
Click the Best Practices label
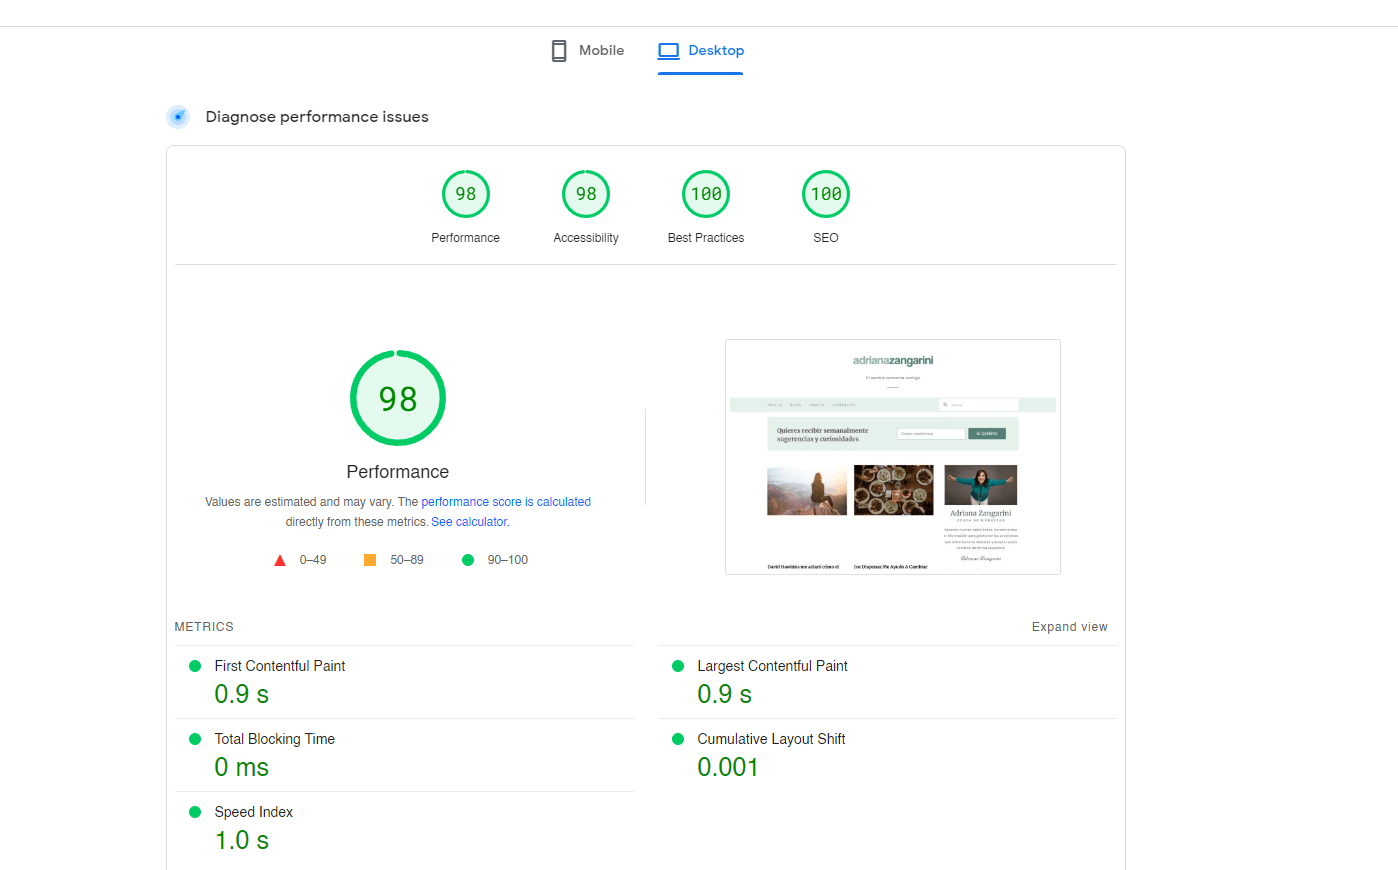pos(706,238)
